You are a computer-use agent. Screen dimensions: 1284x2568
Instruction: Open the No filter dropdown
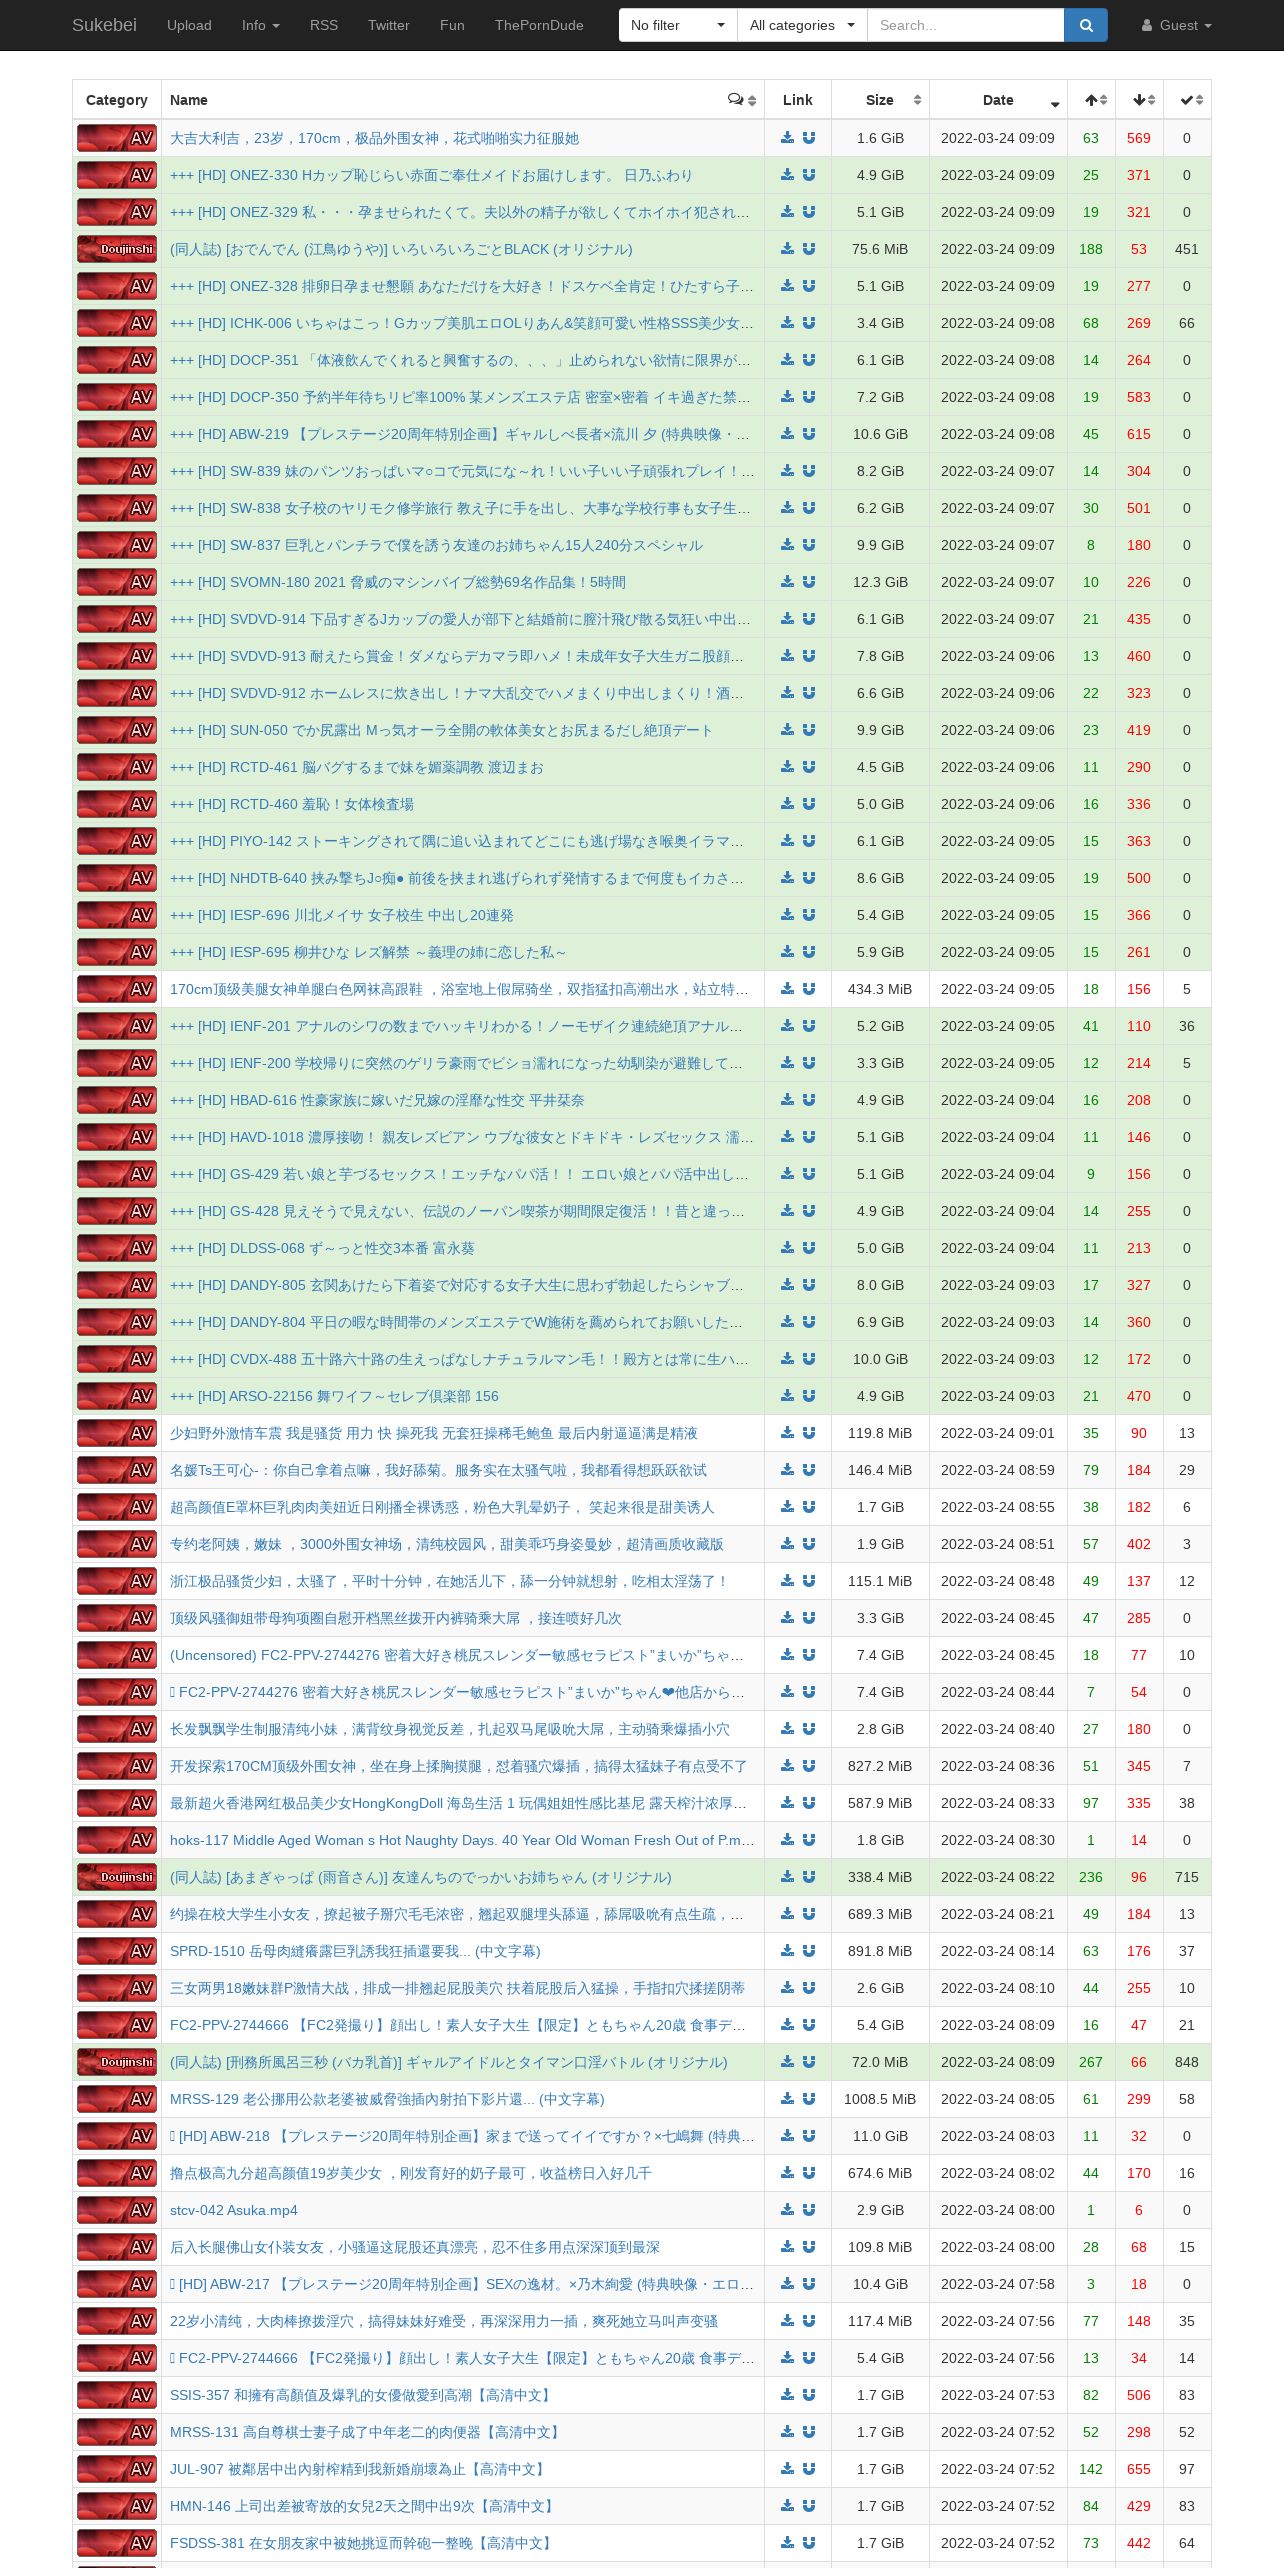click(678, 25)
